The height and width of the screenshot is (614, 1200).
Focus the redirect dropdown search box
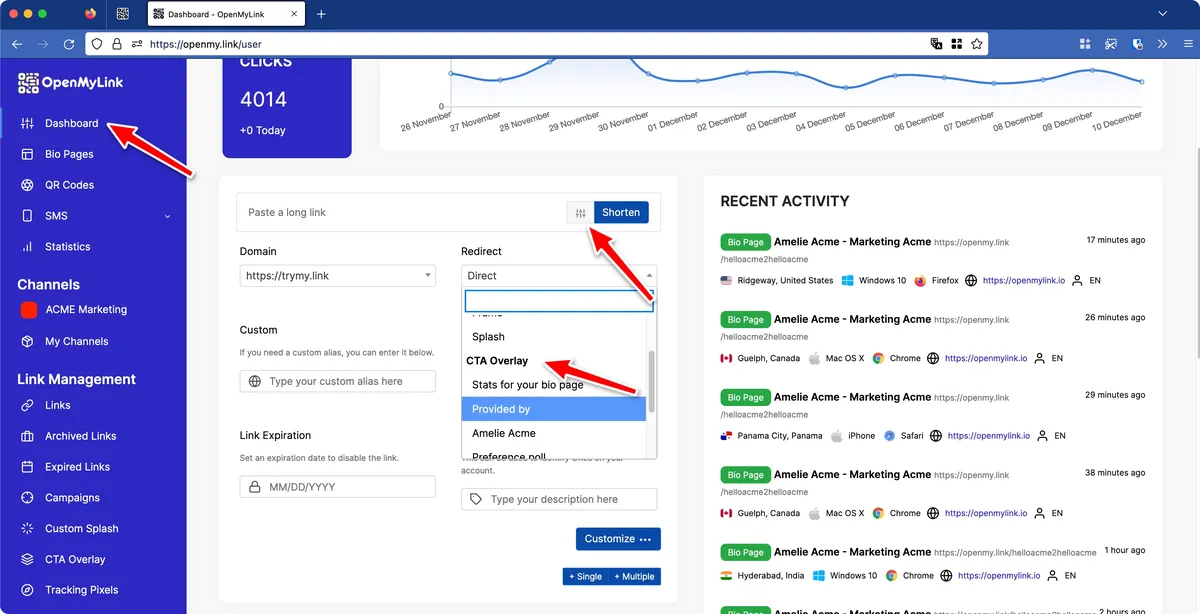(558, 301)
